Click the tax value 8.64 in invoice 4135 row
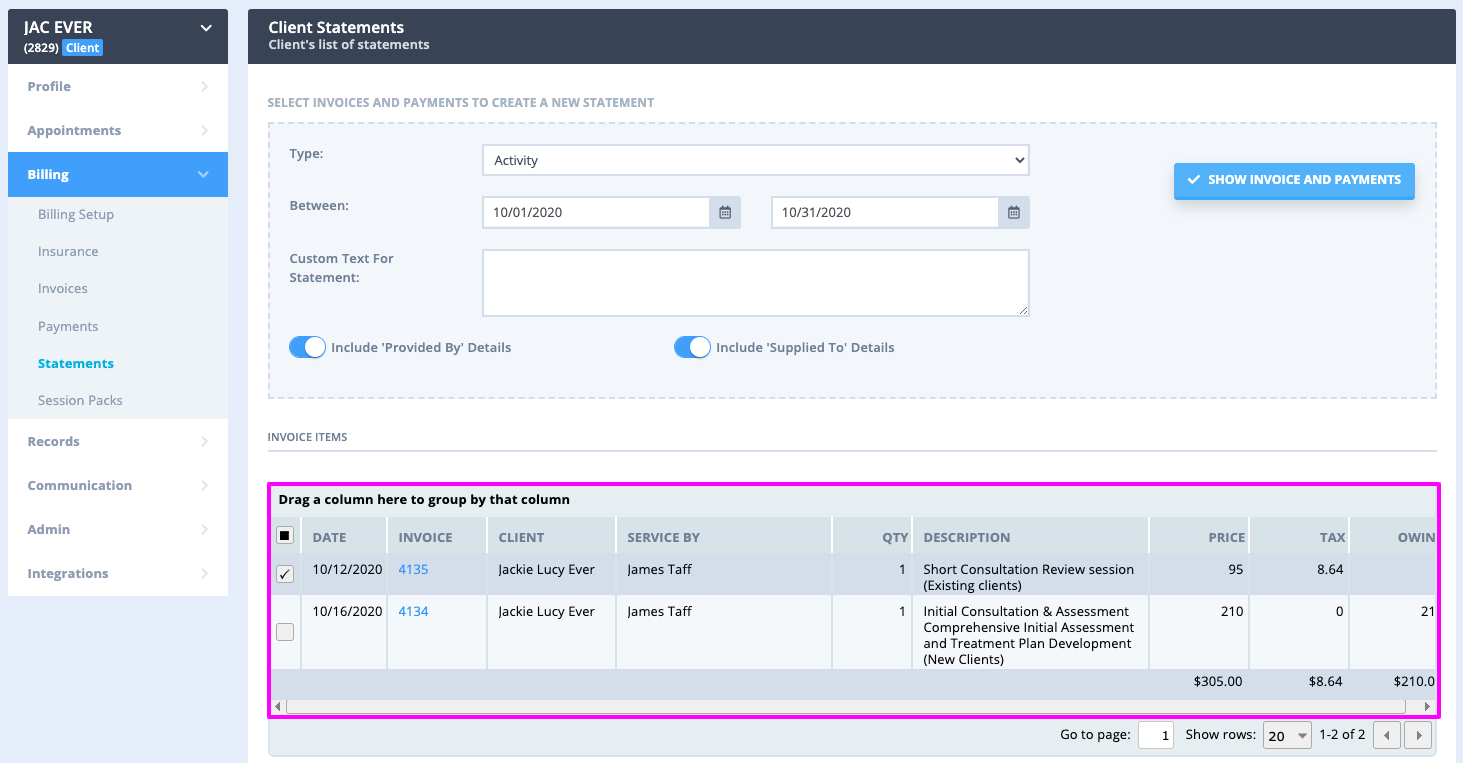This screenshot has height=763, width=1463. [x=1328, y=569]
